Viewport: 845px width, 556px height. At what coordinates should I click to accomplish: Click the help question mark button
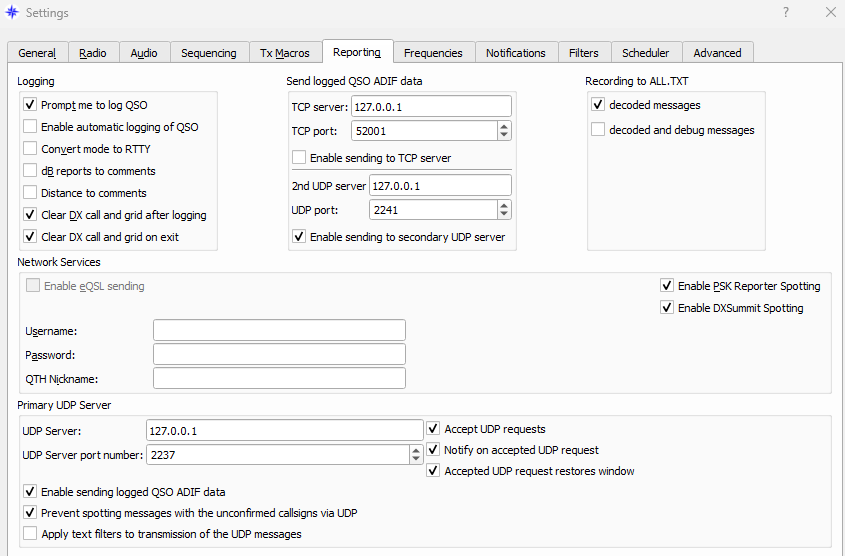[786, 12]
